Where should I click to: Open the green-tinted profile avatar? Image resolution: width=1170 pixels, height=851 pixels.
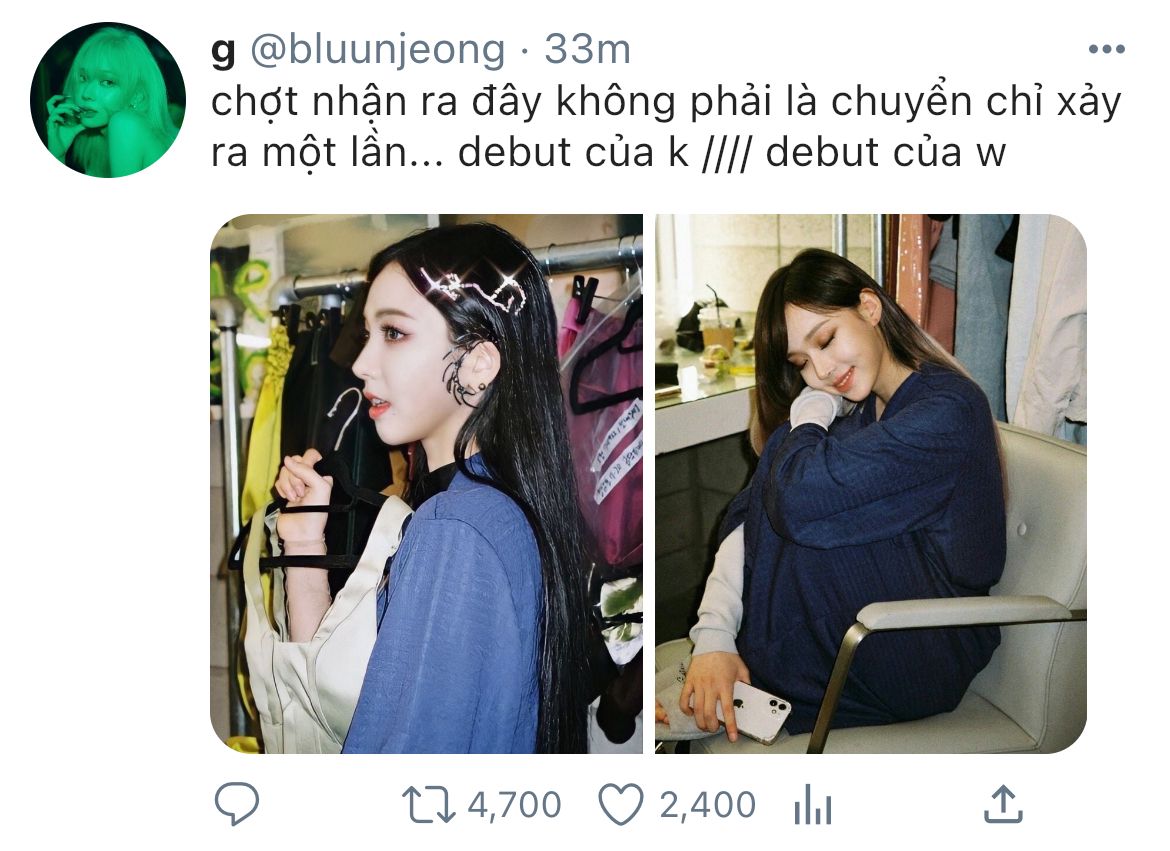click(x=108, y=100)
